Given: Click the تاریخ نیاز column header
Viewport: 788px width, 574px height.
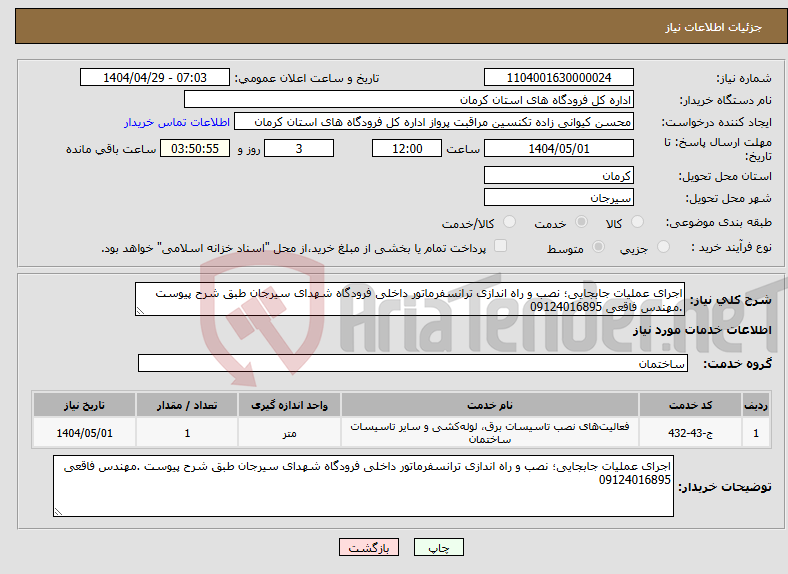Looking at the screenshot, I should point(84,405).
